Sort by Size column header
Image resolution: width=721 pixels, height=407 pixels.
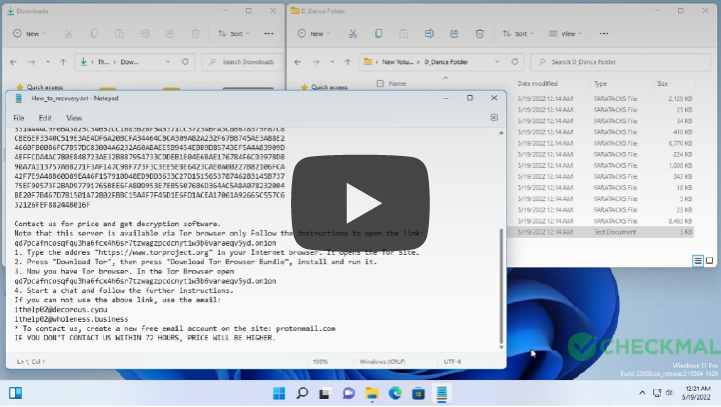662,84
